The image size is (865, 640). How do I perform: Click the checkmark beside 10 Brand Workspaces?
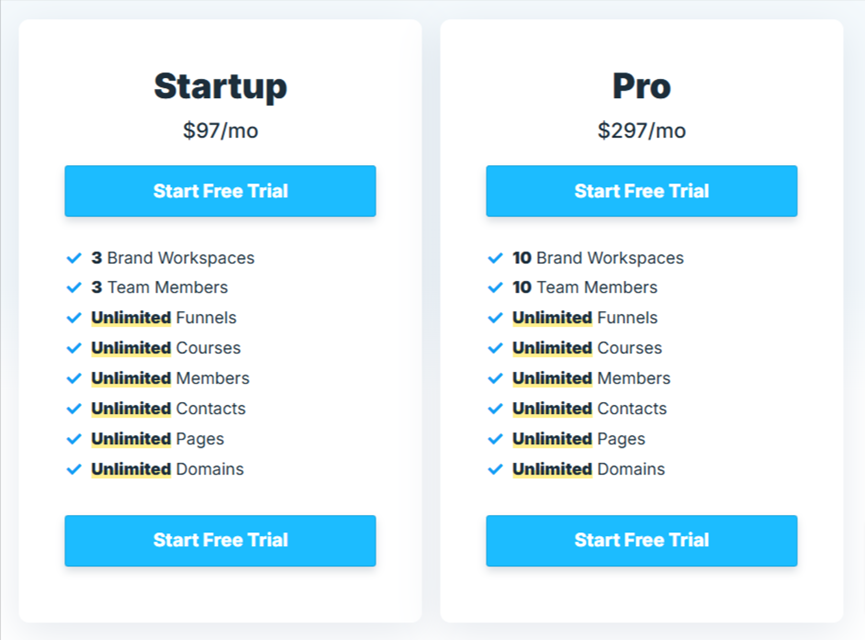coord(495,258)
